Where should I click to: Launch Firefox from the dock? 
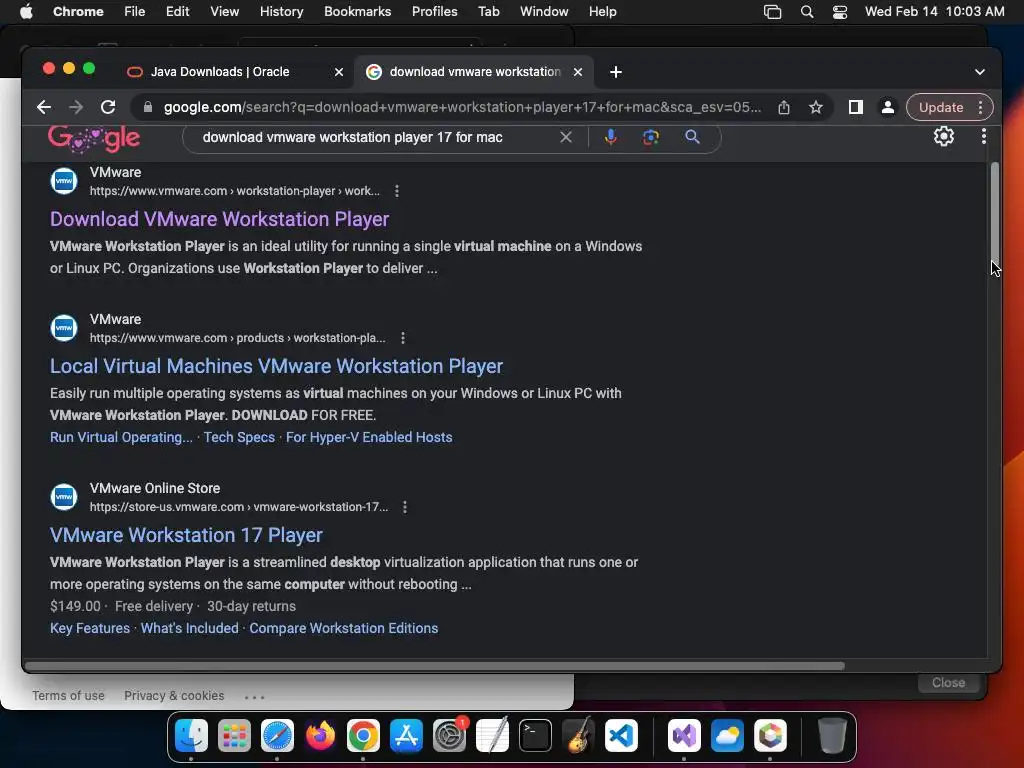(x=321, y=736)
